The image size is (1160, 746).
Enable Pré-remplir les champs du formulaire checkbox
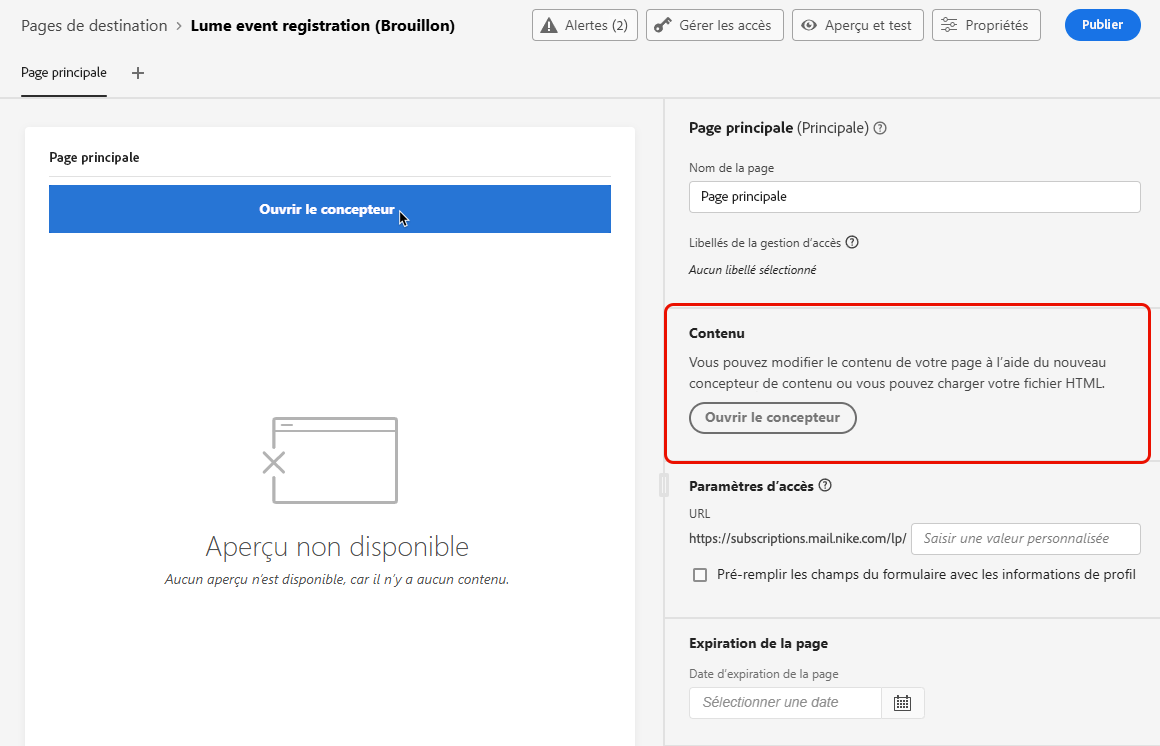tap(700, 575)
